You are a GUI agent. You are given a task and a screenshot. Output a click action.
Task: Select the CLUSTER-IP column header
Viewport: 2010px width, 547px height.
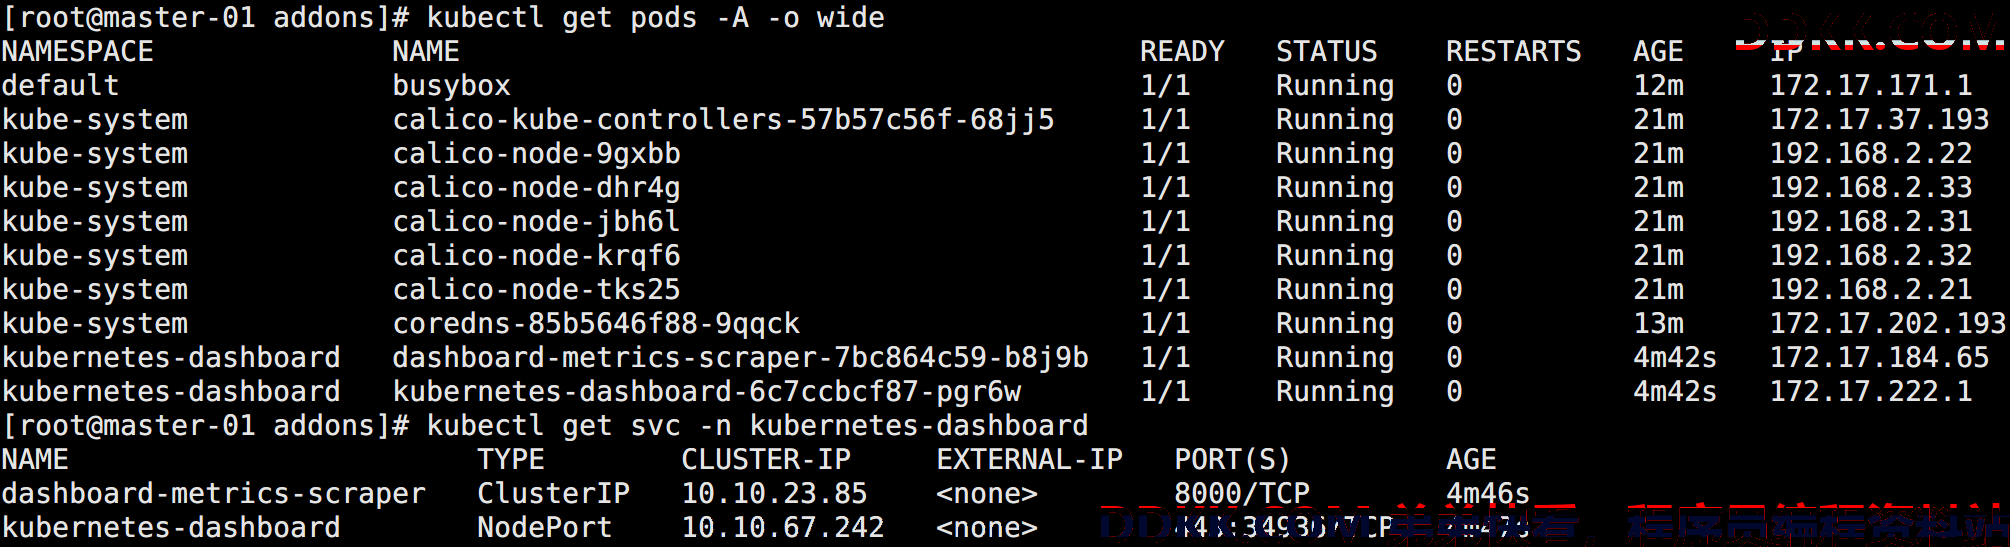tap(766, 460)
